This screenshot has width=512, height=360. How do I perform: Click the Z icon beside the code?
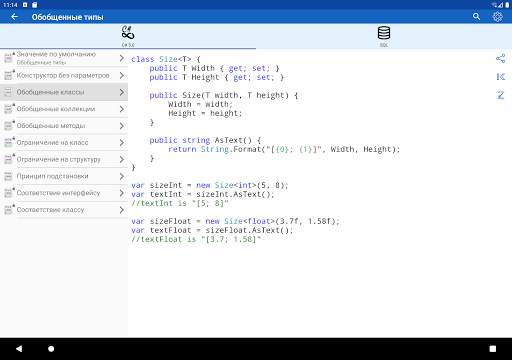pyautogui.click(x=500, y=95)
